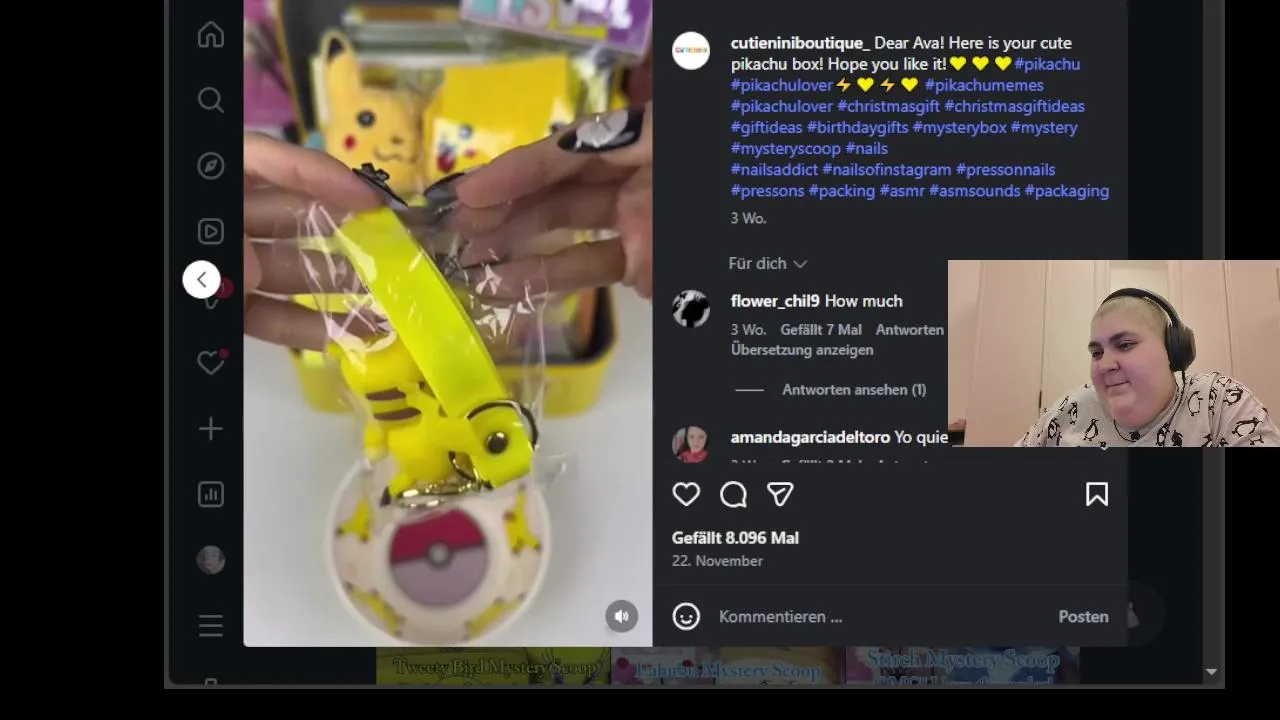Open the Dashboard chart icon
The image size is (1280, 720).
(210, 494)
